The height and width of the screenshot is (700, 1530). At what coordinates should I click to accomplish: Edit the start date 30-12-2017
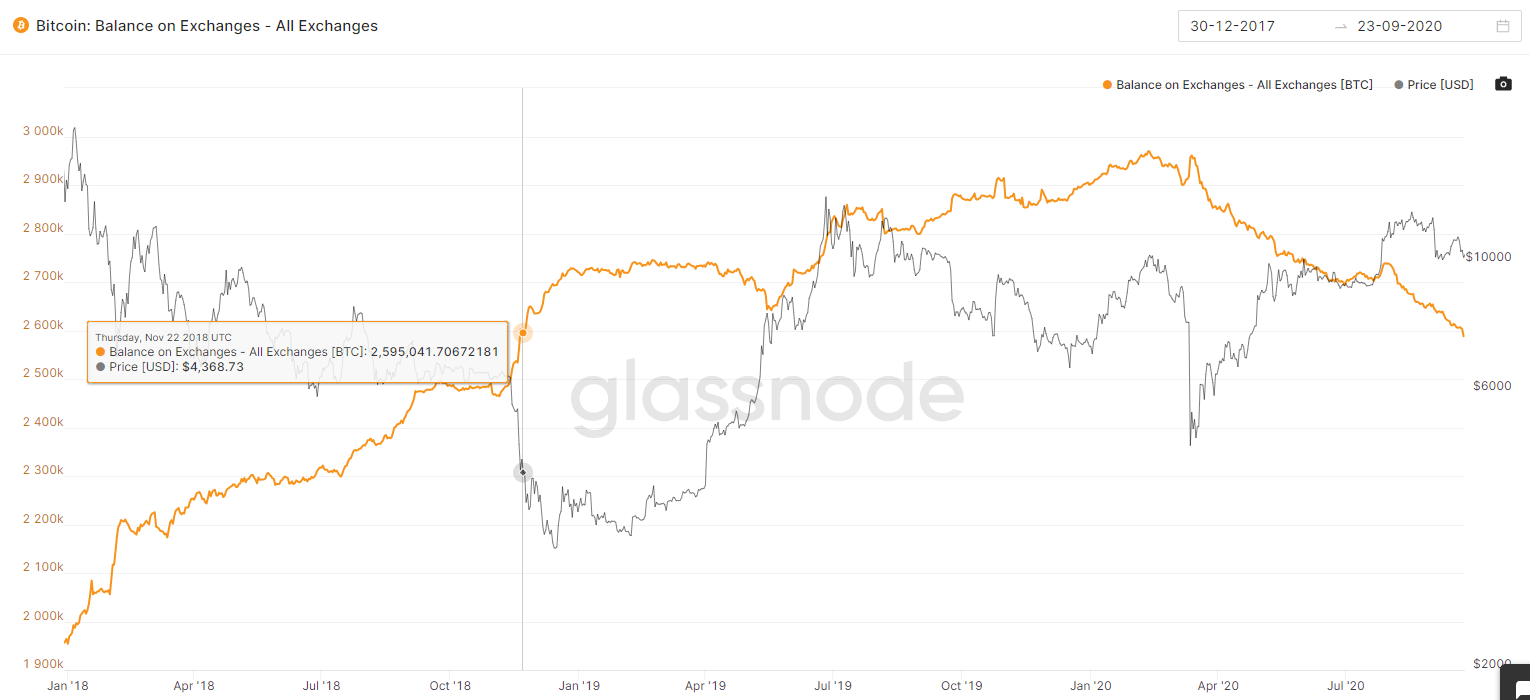tap(1232, 26)
